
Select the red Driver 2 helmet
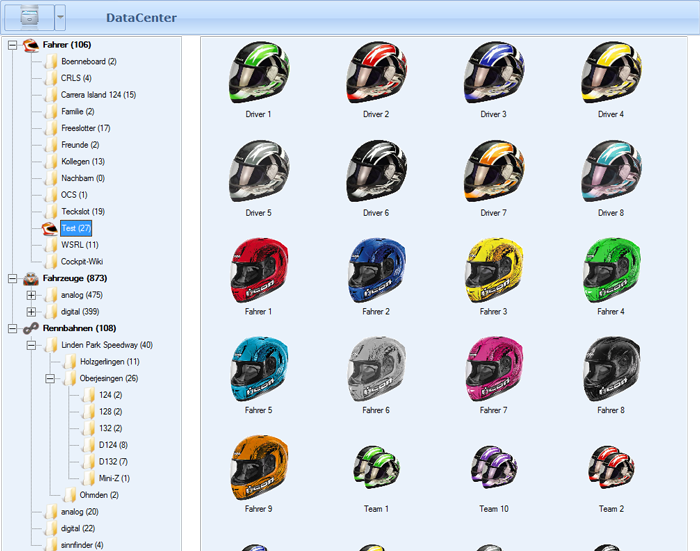376,72
